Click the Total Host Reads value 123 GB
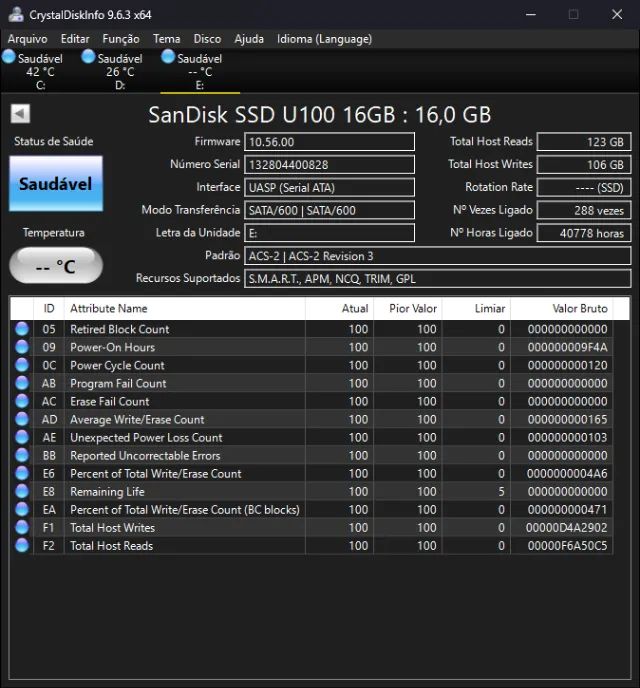The image size is (640, 688). (584, 142)
